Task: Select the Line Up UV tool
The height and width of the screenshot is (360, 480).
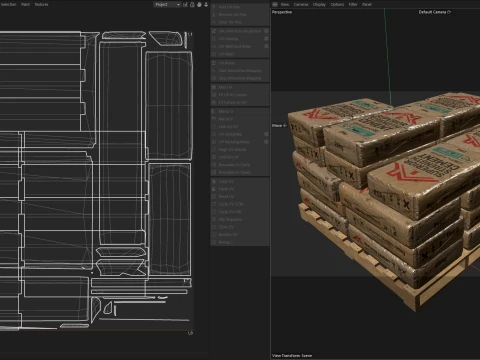Action: pos(240,127)
